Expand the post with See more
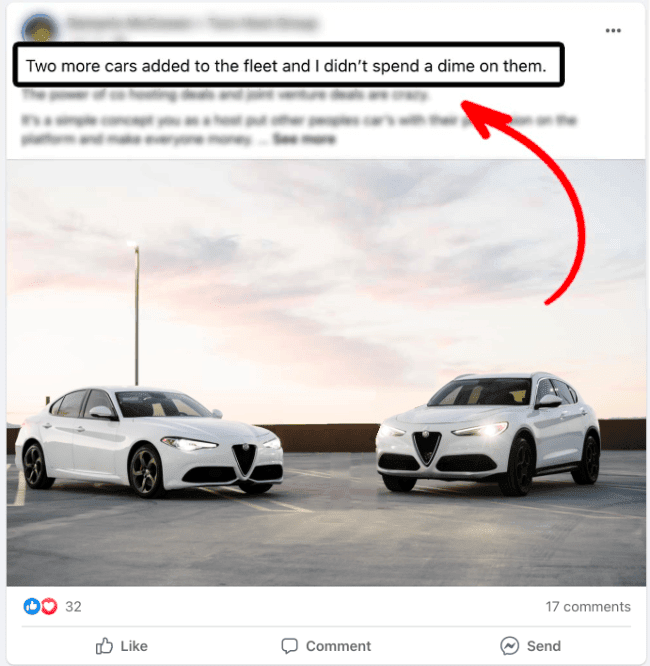The width and height of the screenshot is (650, 666). (304, 139)
